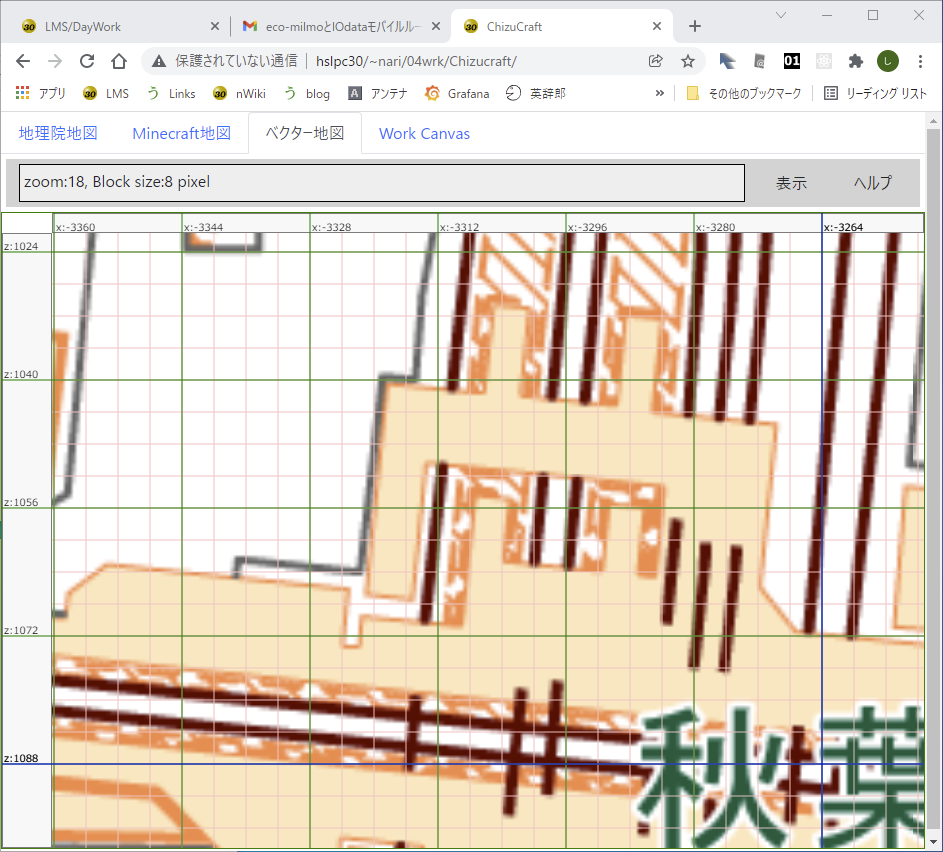
Task: Click the ヘルプ button
Action: [x=872, y=183]
